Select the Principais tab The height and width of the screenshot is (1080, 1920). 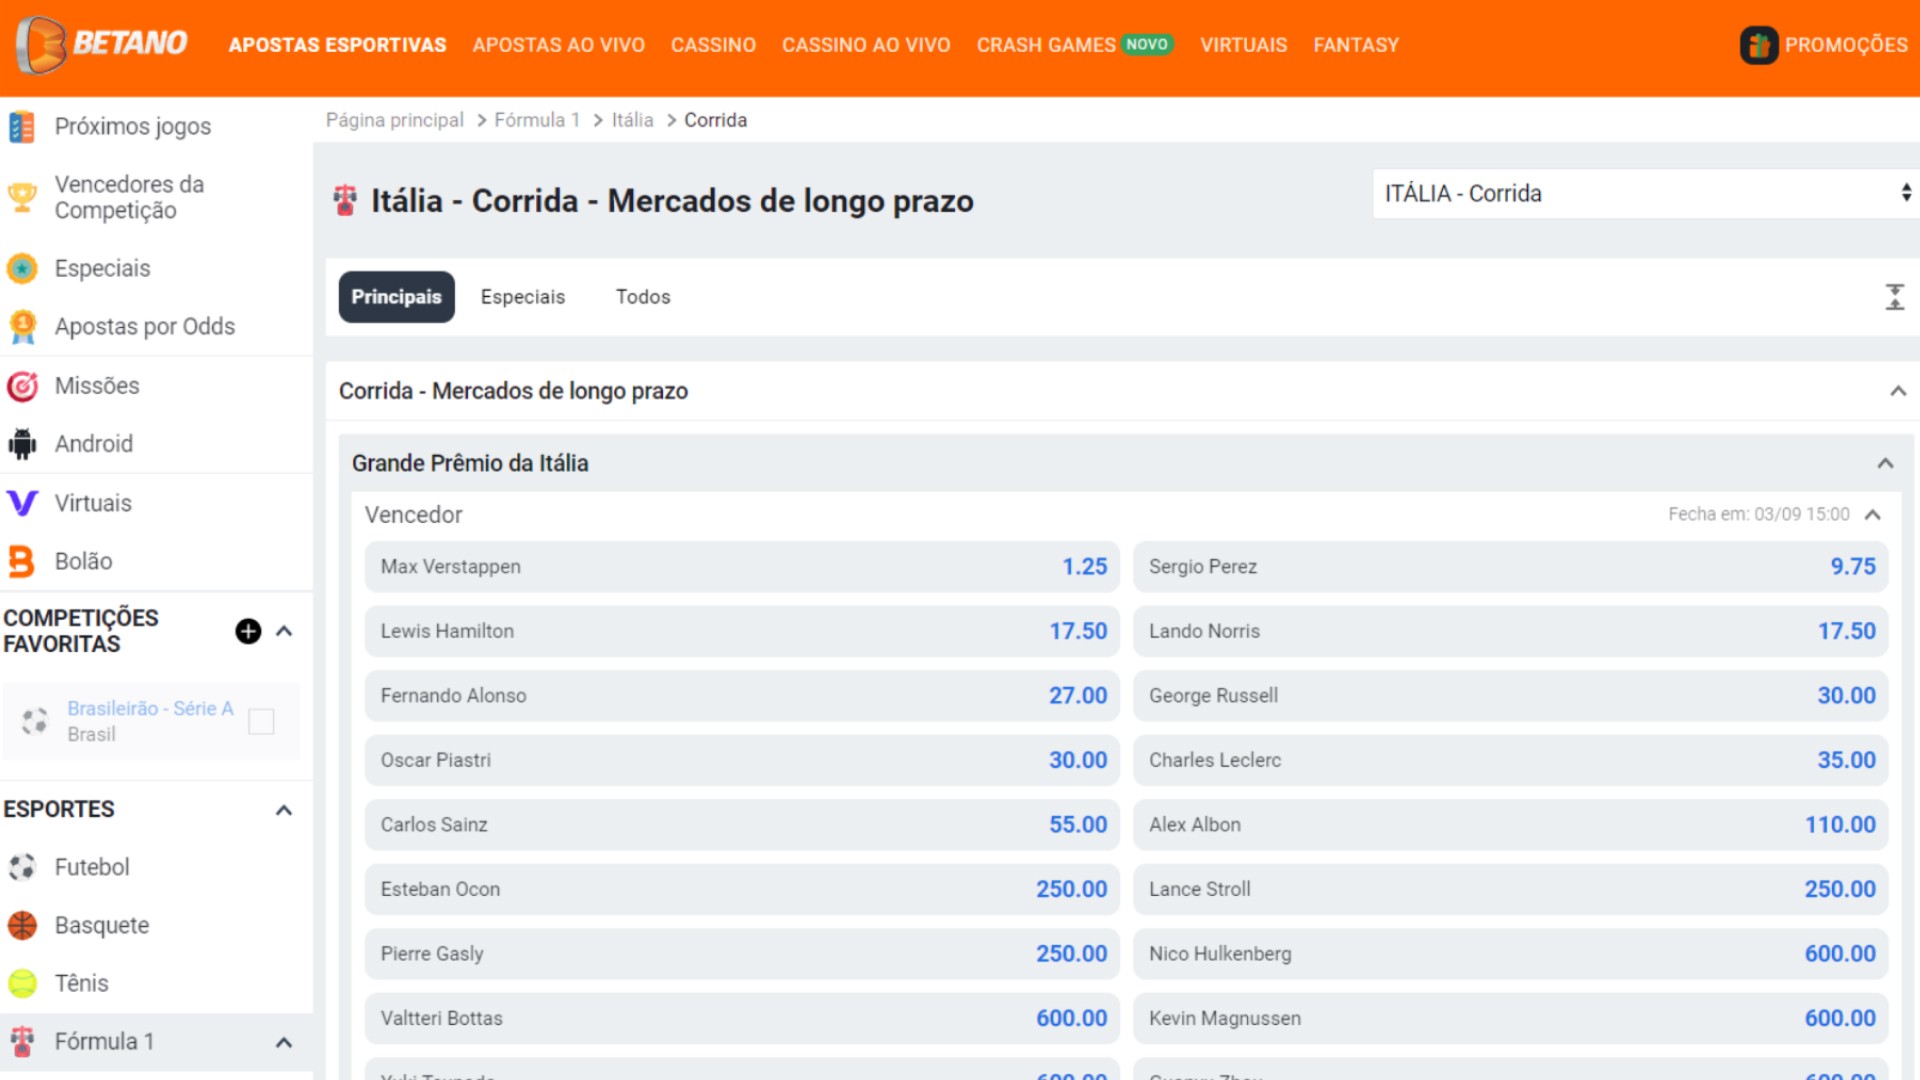[x=396, y=297]
